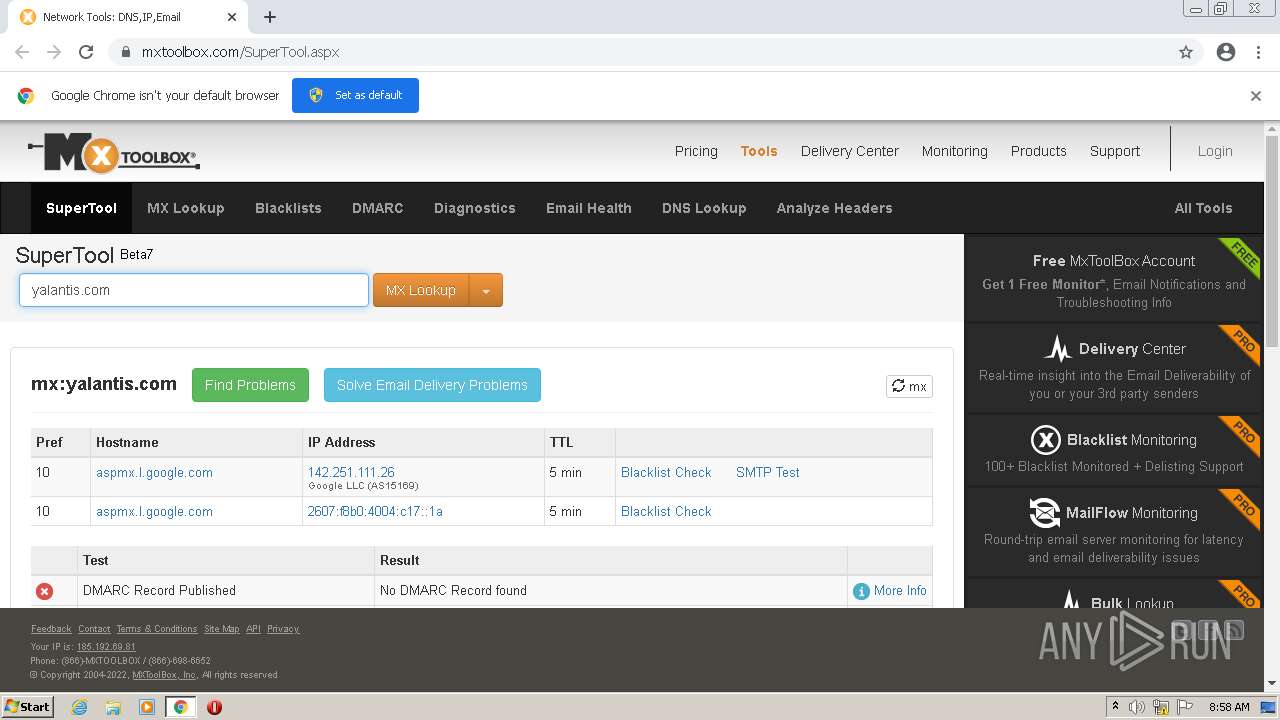This screenshot has width=1280, height=720.
Task: Bookmark this page with the star icon
Action: click(x=1186, y=52)
